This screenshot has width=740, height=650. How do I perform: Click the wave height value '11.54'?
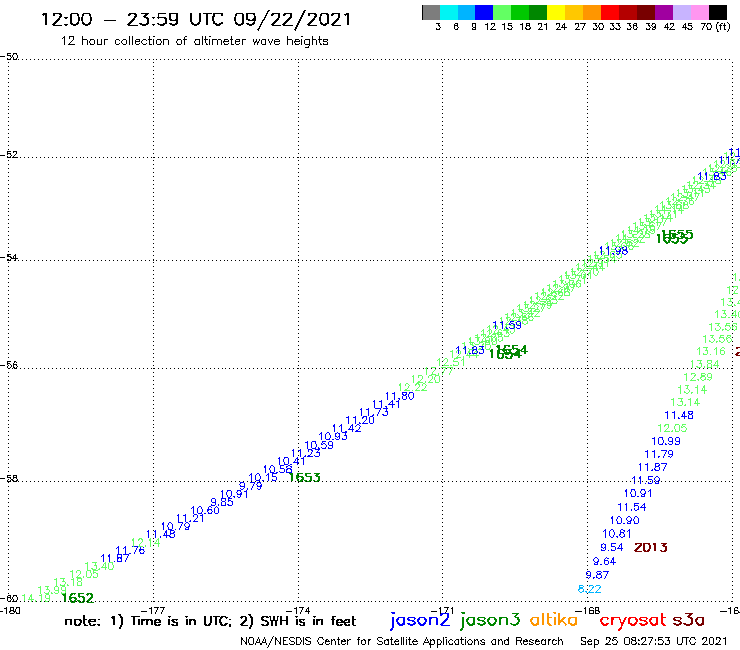coord(632,507)
